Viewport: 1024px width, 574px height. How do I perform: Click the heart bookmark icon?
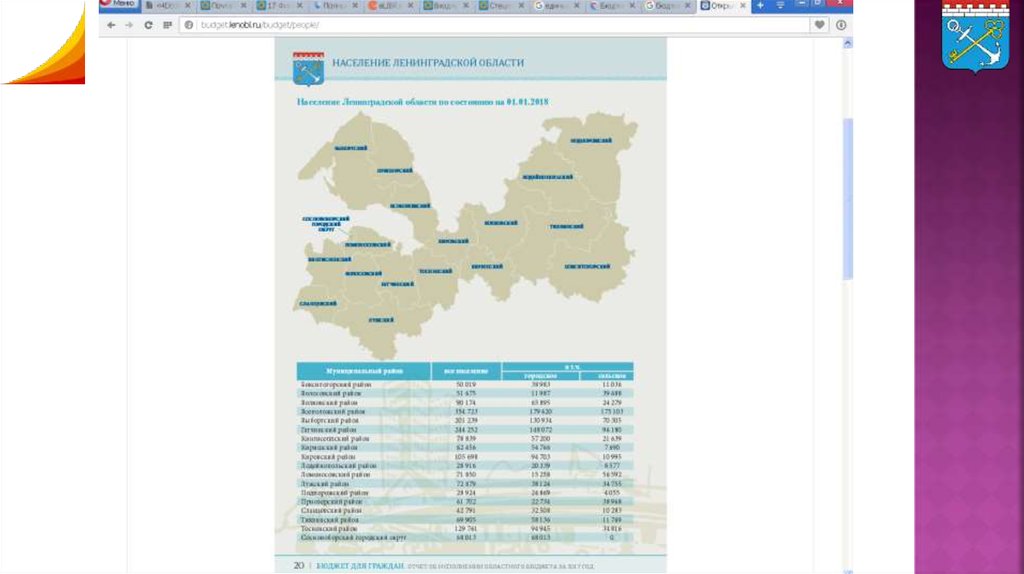point(820,25)
